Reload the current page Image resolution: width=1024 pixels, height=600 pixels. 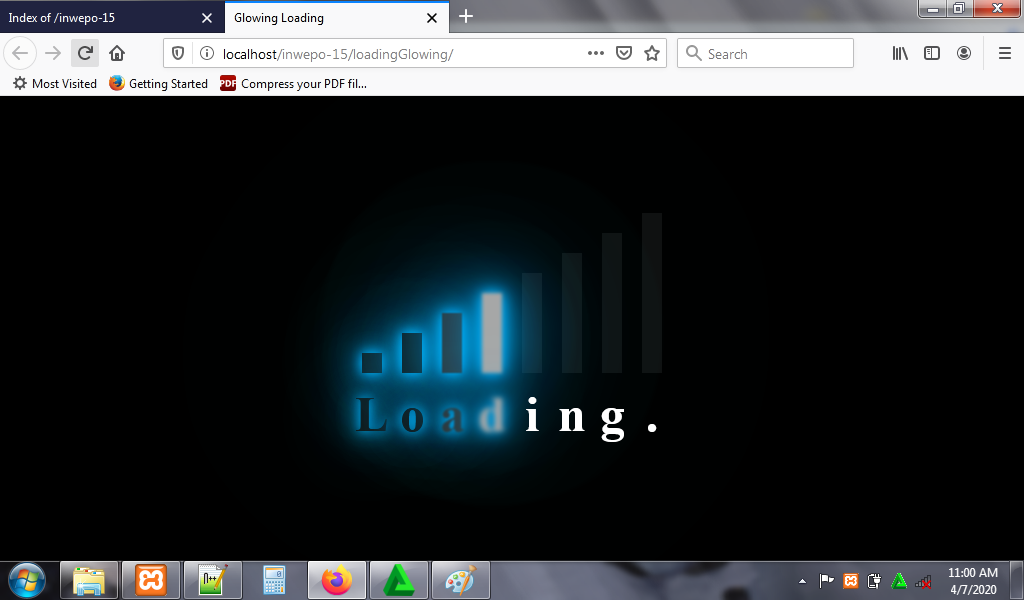click(85, 53)
